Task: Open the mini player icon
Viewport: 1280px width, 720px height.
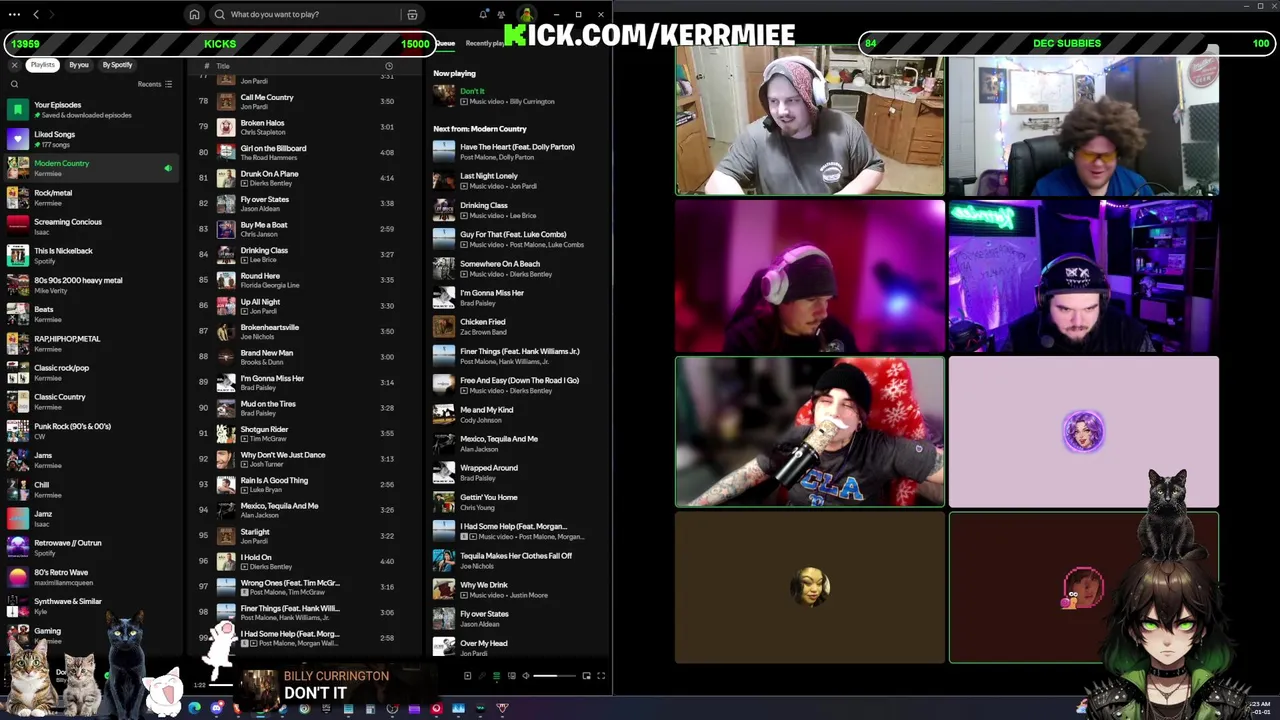Action: coord(586,676)
